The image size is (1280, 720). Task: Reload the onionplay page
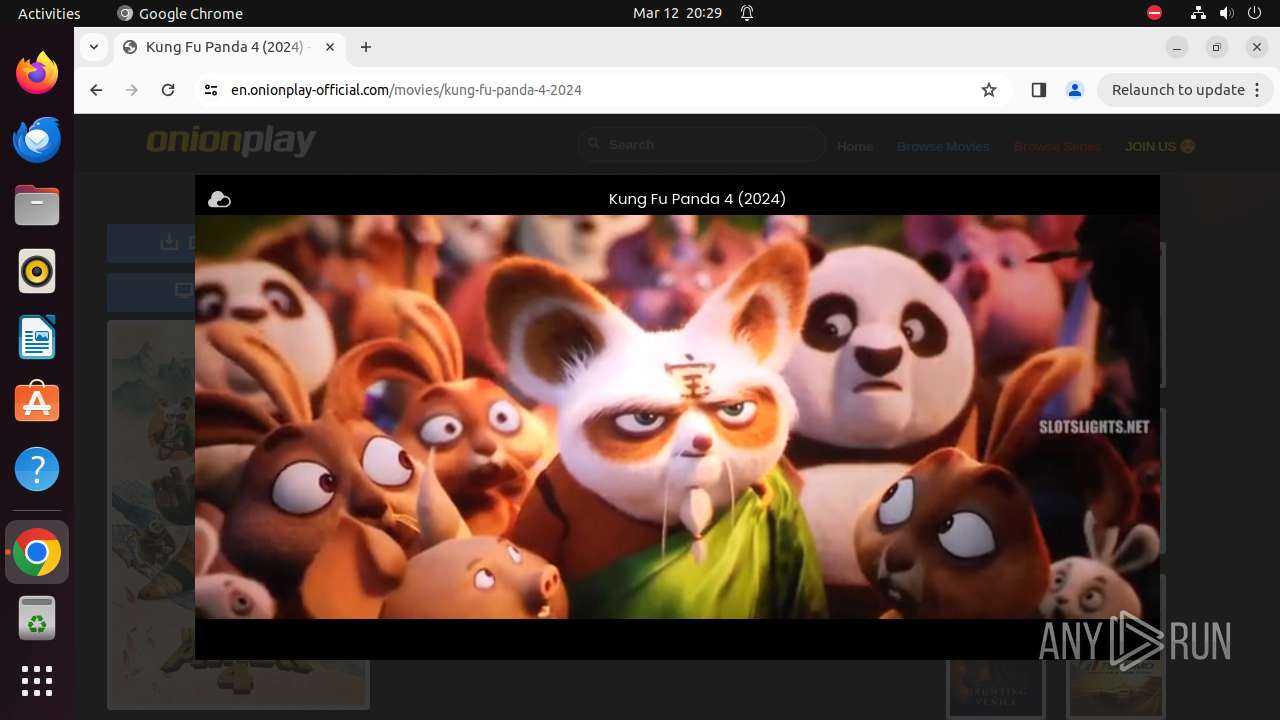[168, 90]
